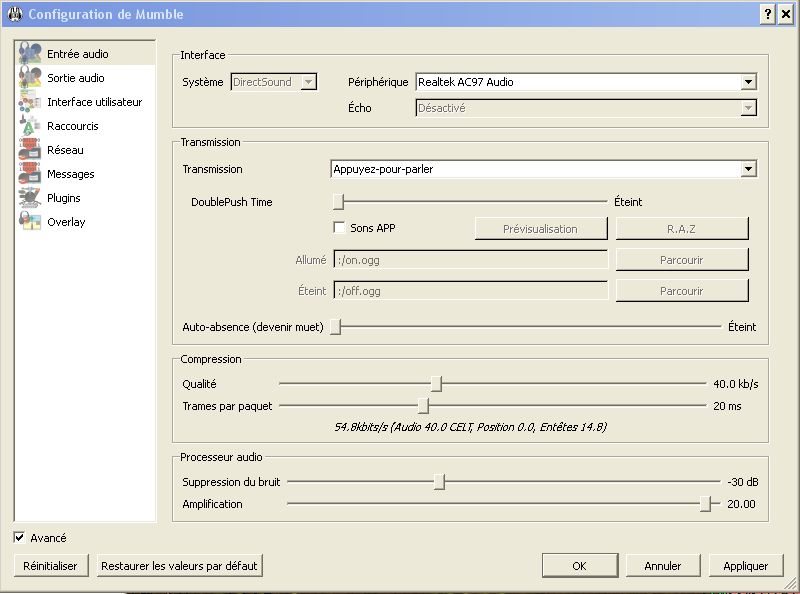Click the Allumé :/on.ogg input field
Viewport: 800px width, 594px height.
point(470,260)
